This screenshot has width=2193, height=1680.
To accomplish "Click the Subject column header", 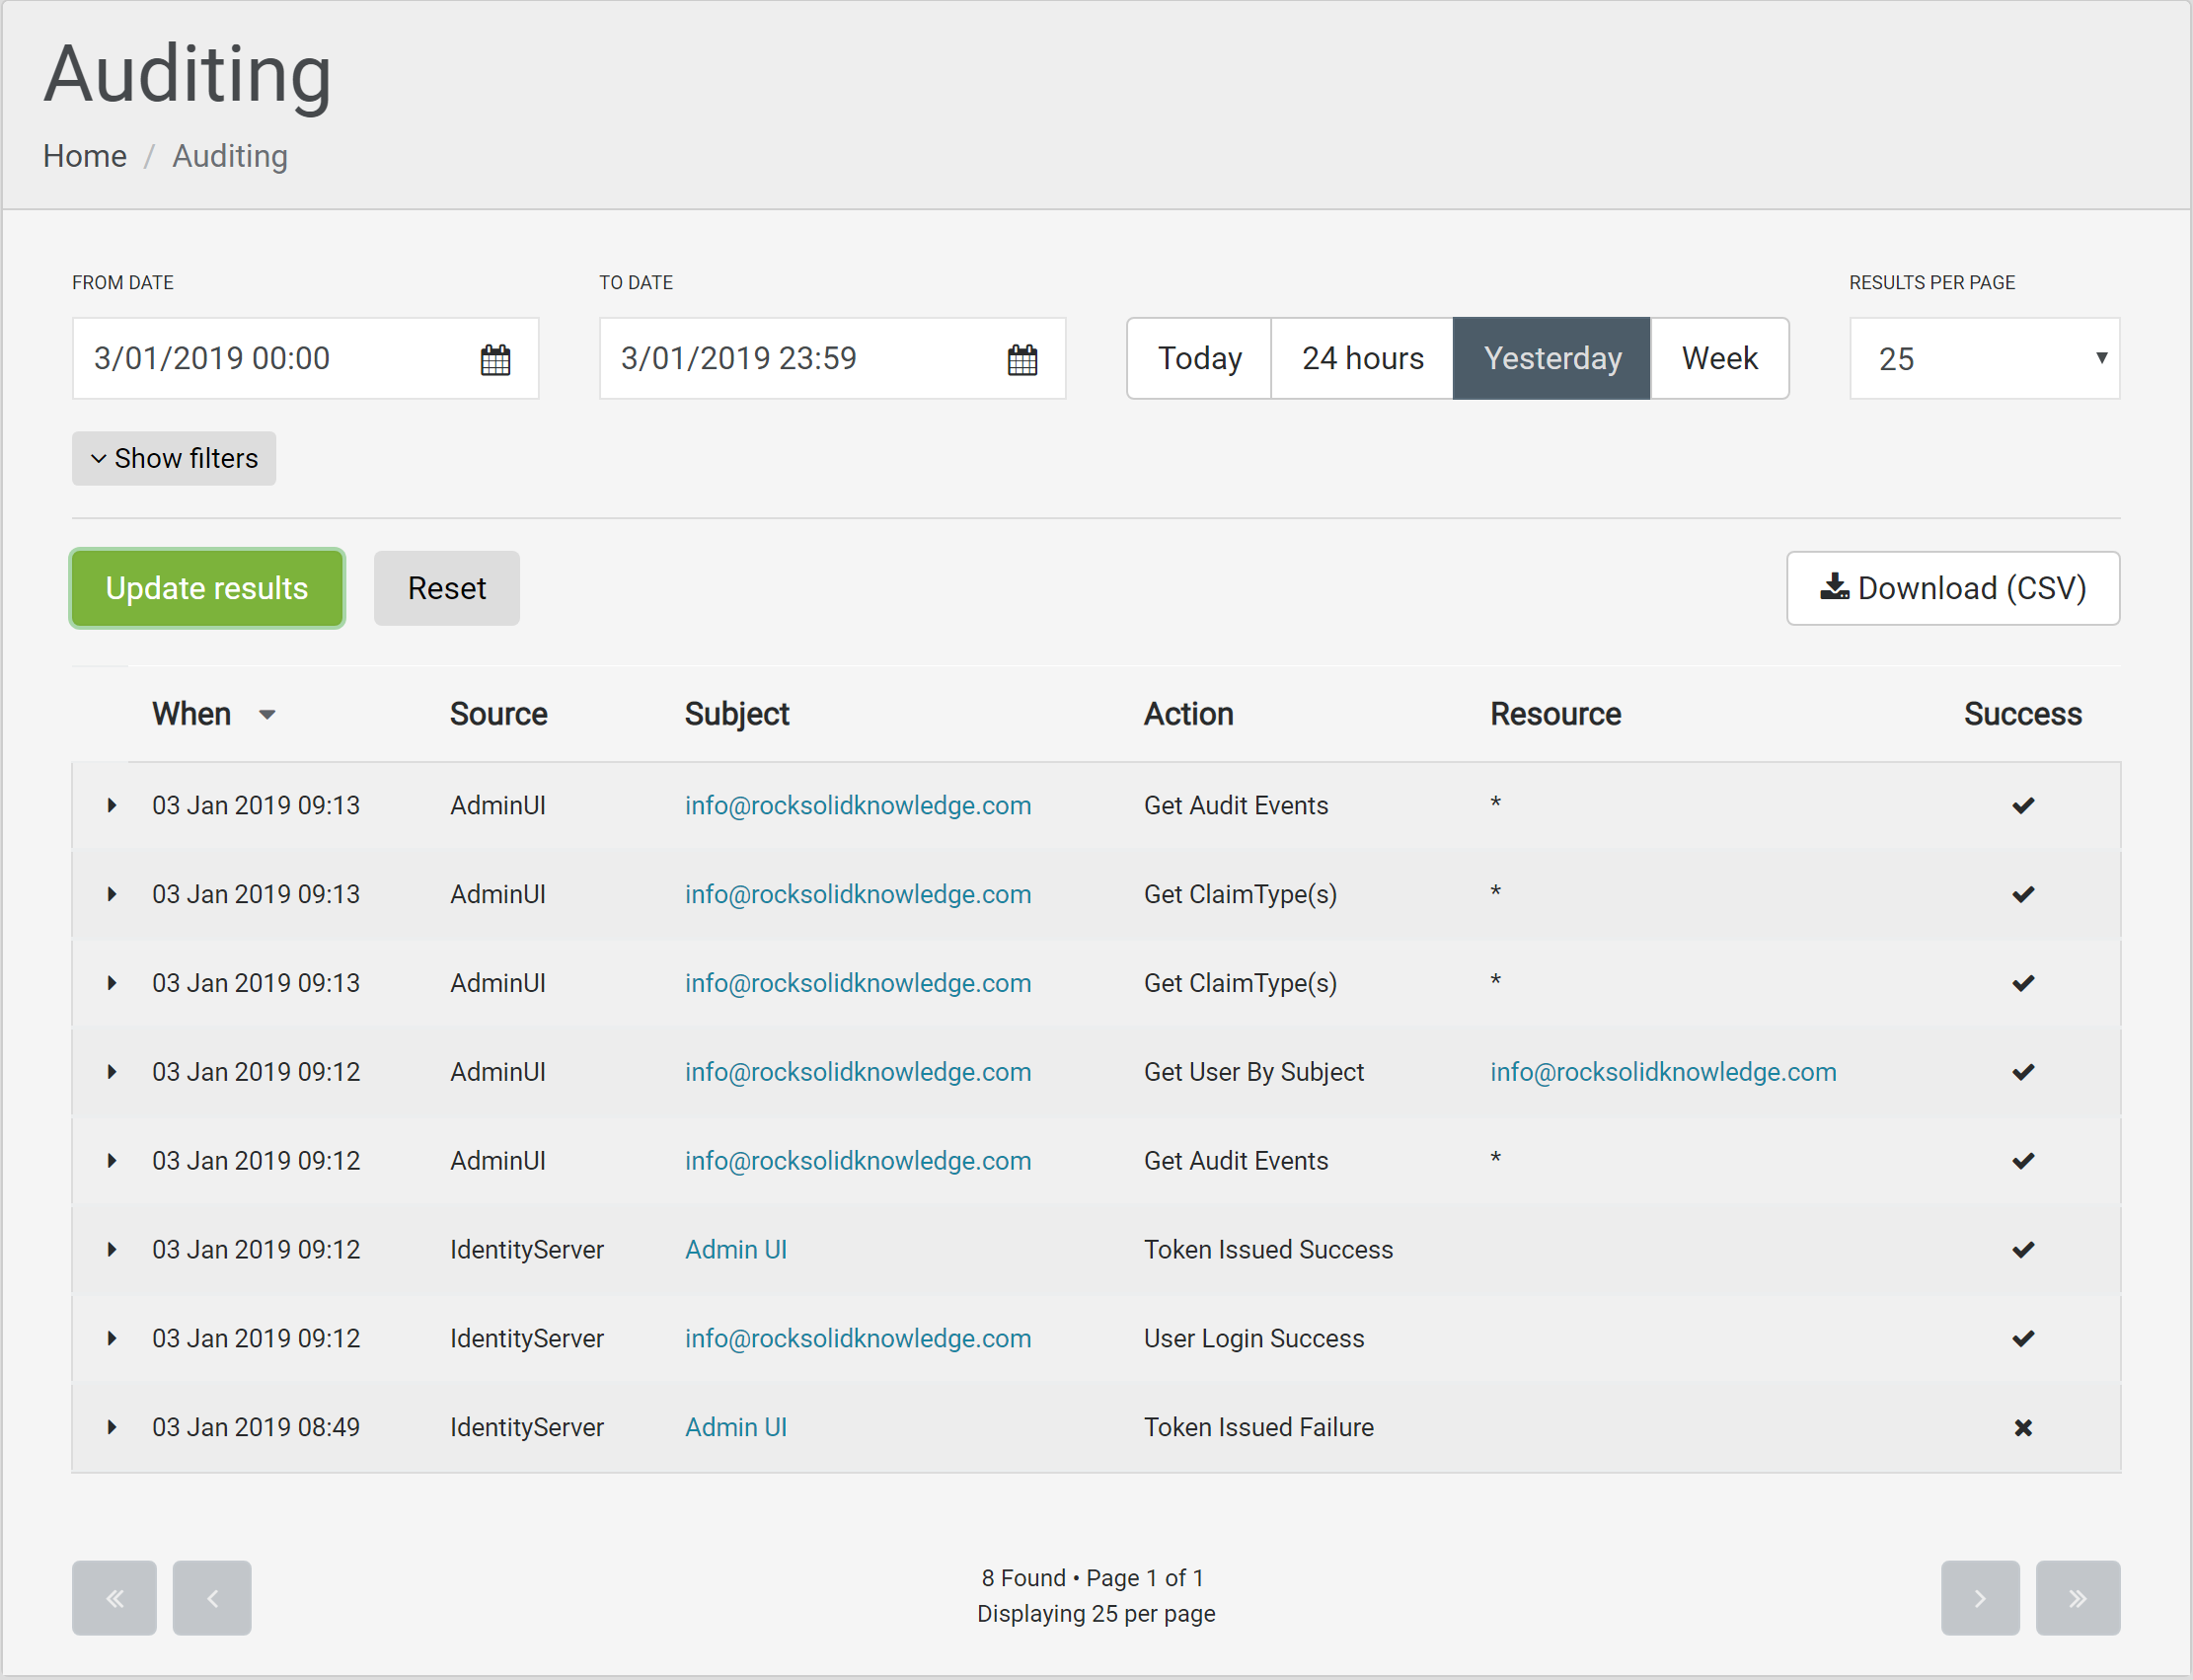I will [x=737, y=714].
